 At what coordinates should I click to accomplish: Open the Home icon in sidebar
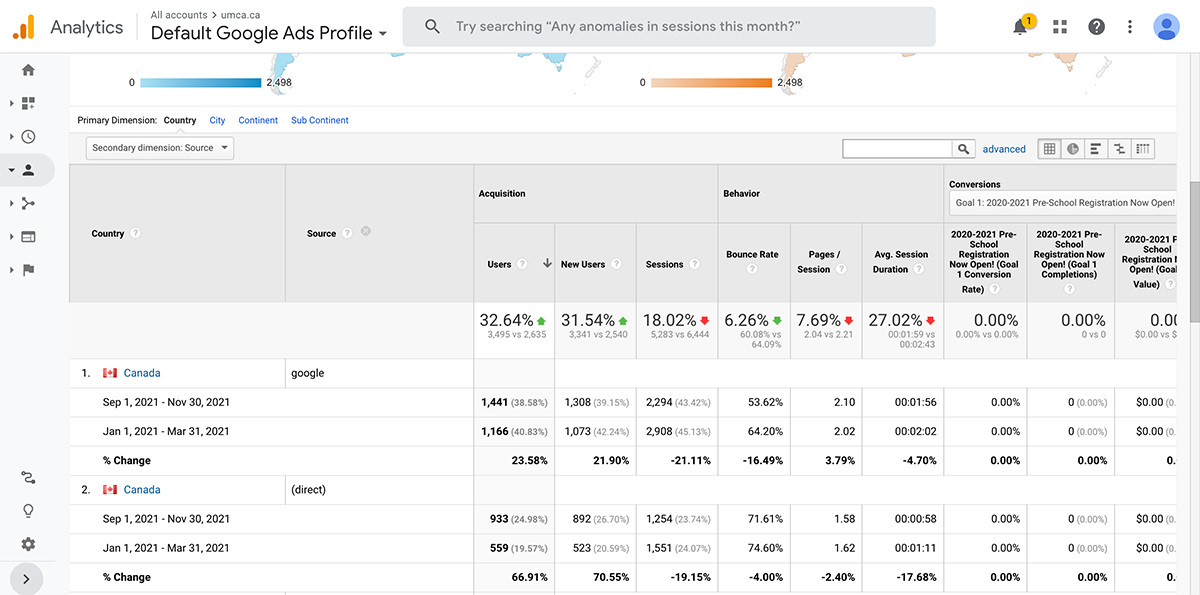point(28,70)
